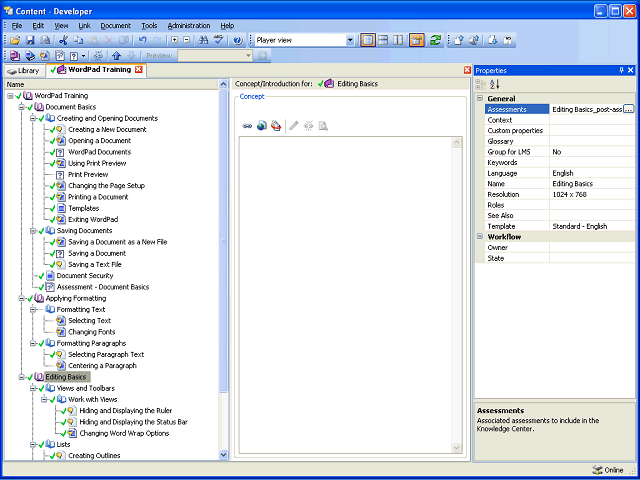
Task: Collapse the Work with Views tree node
Action: tap(44, 400)
